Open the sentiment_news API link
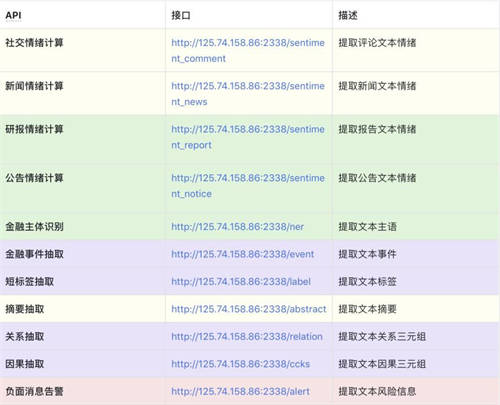500x405 pixels. point(248,94)
